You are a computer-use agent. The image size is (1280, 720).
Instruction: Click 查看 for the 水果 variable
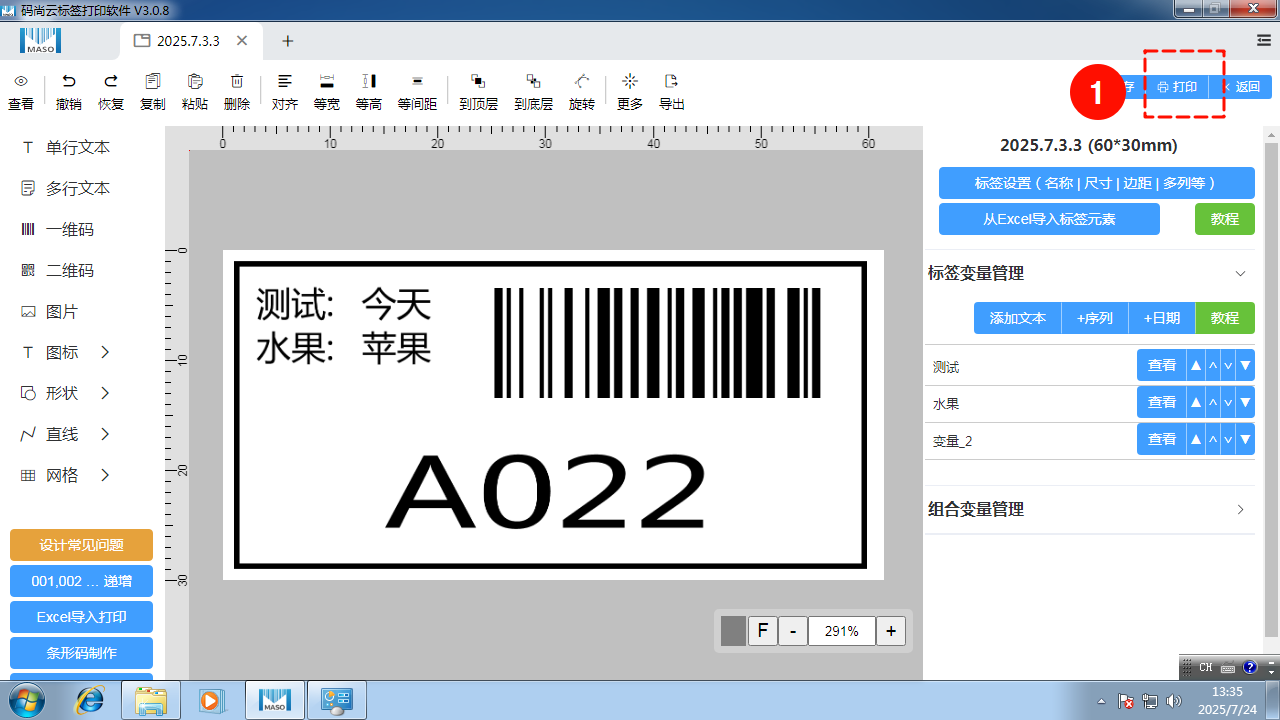tap(1162, 402)
